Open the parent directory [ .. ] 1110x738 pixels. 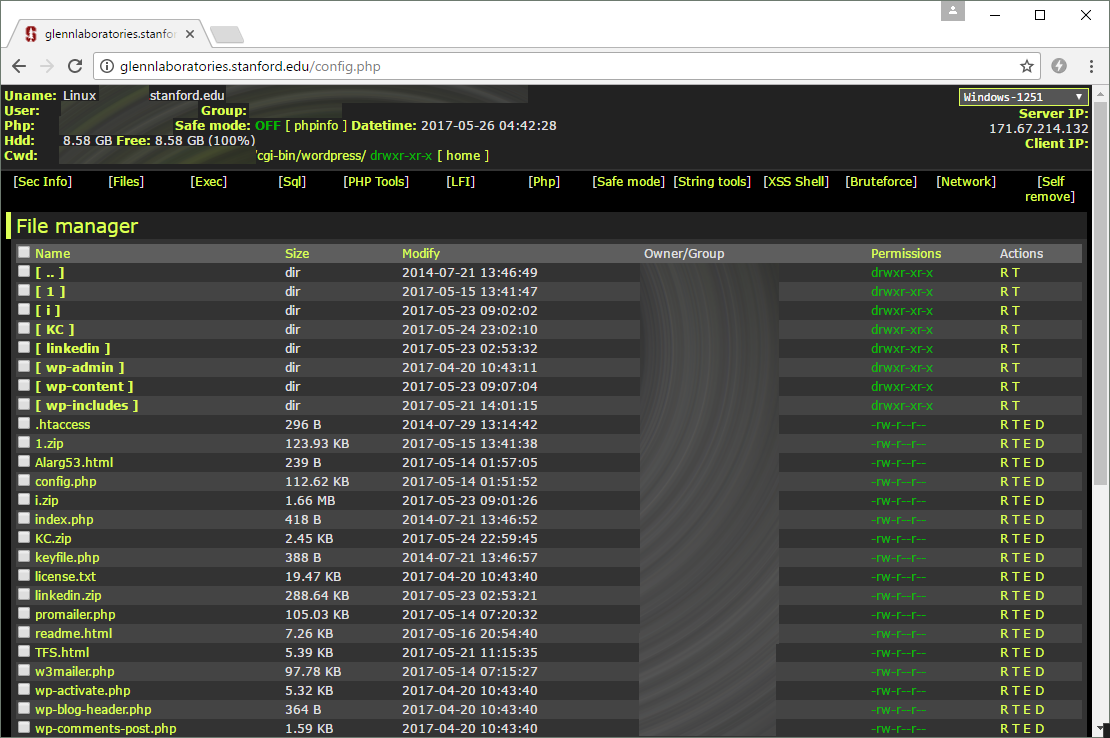pos(50,272)
